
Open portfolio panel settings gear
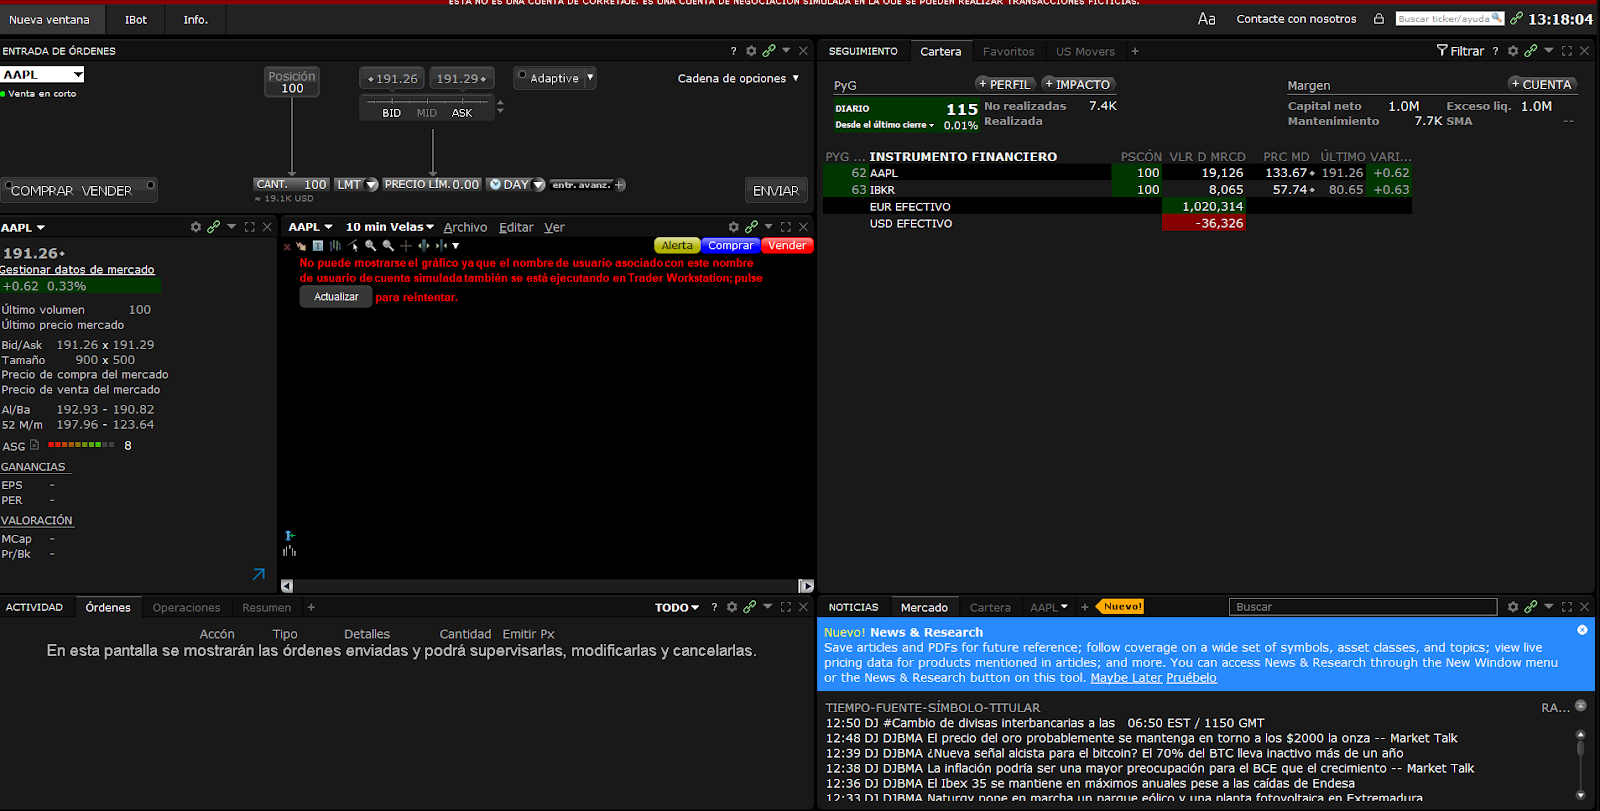coord(1513,51)
